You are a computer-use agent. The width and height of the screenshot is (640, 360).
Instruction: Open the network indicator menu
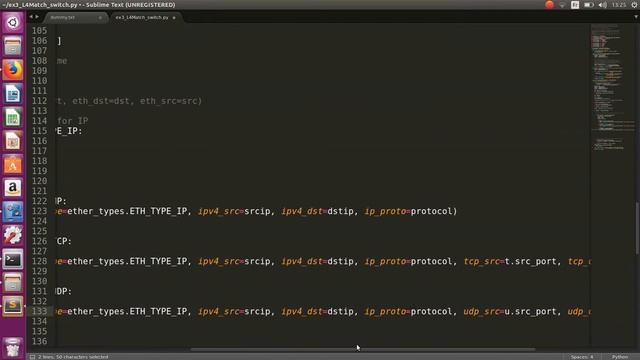tap(562, 5)
